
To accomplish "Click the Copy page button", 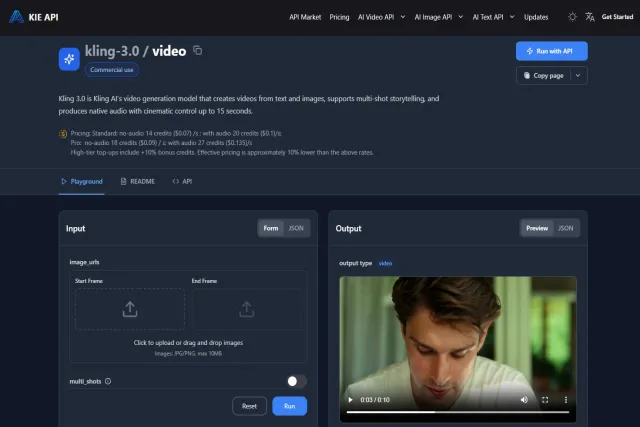I will (x=544, y=76).
